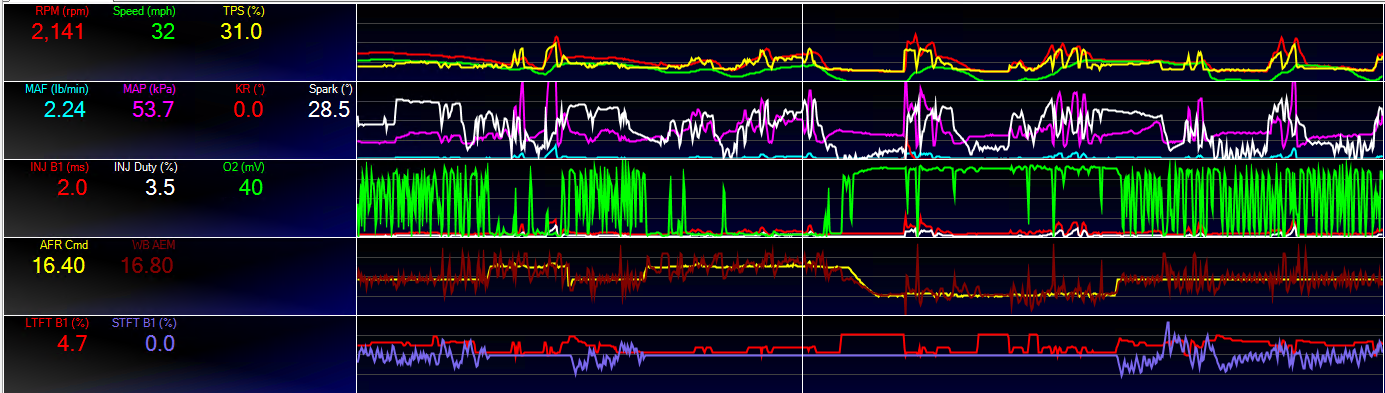Select the RPM value 2,141
The image size is (1385, 393).
[58, 32]
